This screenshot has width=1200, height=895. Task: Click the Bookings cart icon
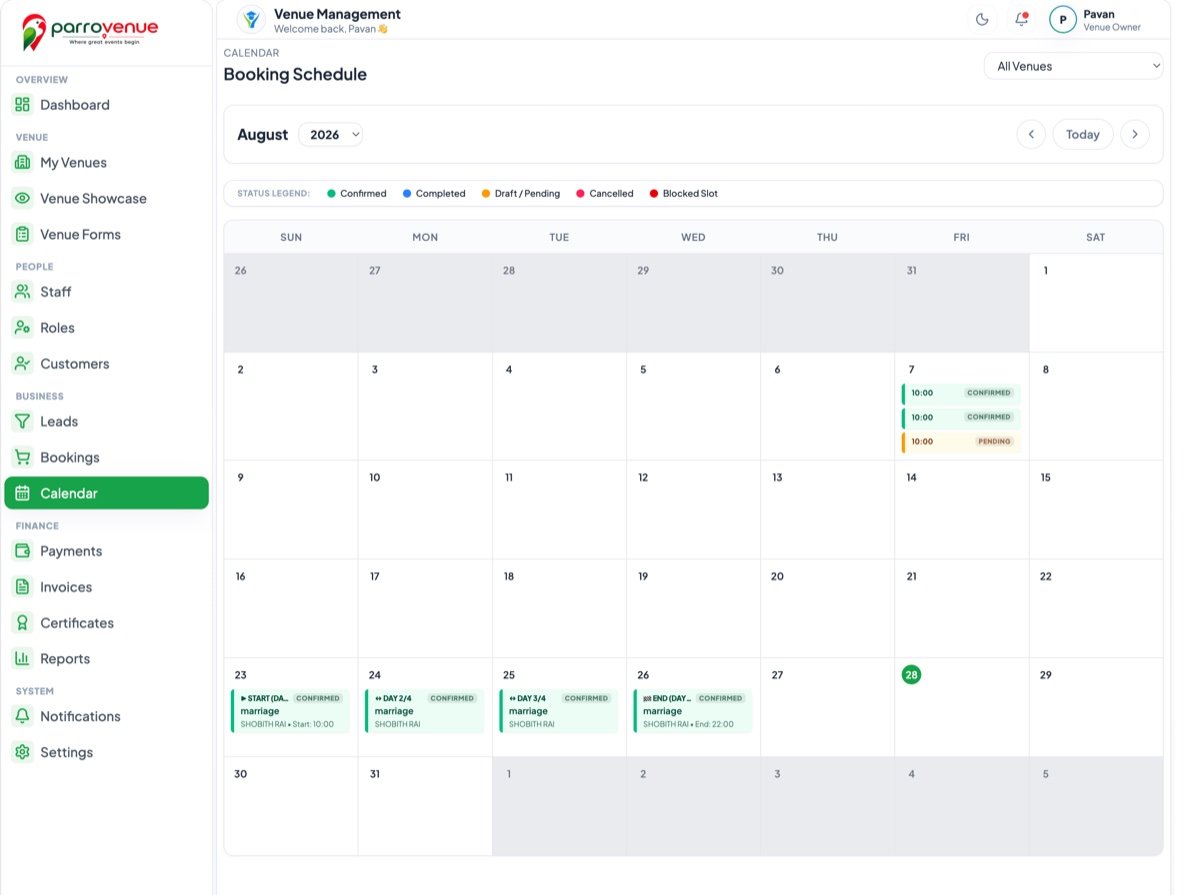tap(22, 457)
